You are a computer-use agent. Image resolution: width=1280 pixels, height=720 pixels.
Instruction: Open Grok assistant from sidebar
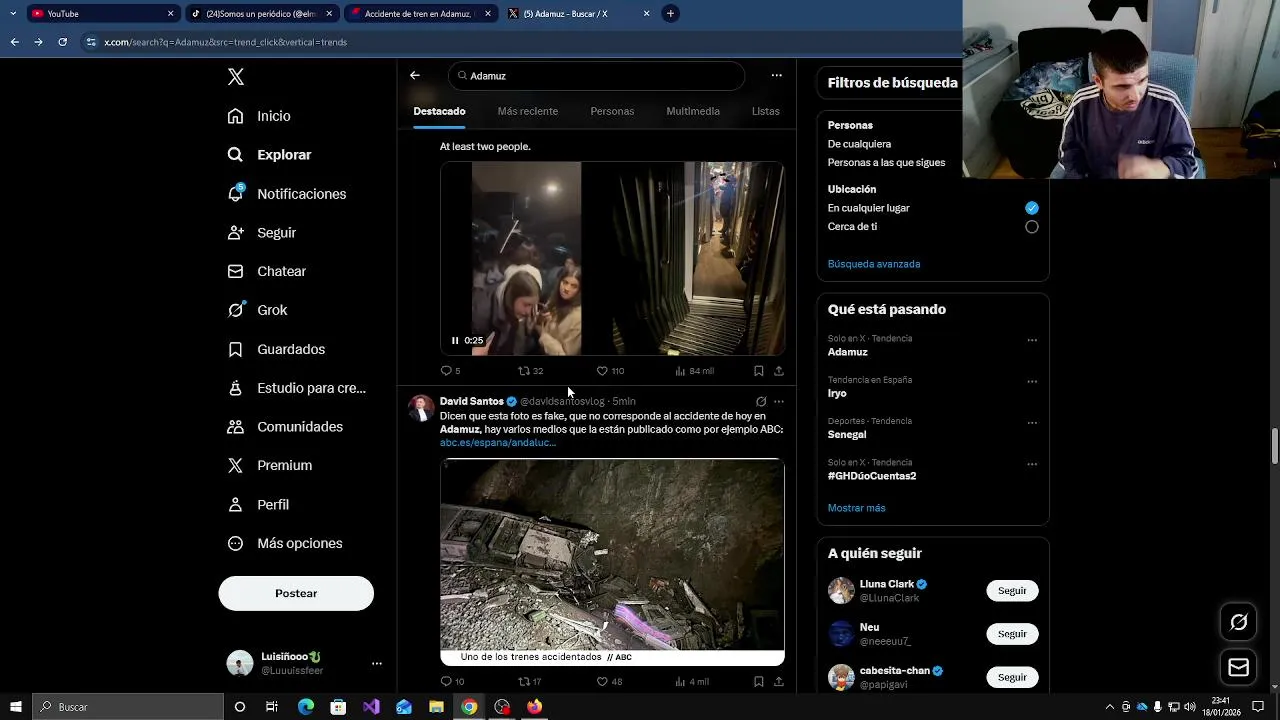(257, 310)
